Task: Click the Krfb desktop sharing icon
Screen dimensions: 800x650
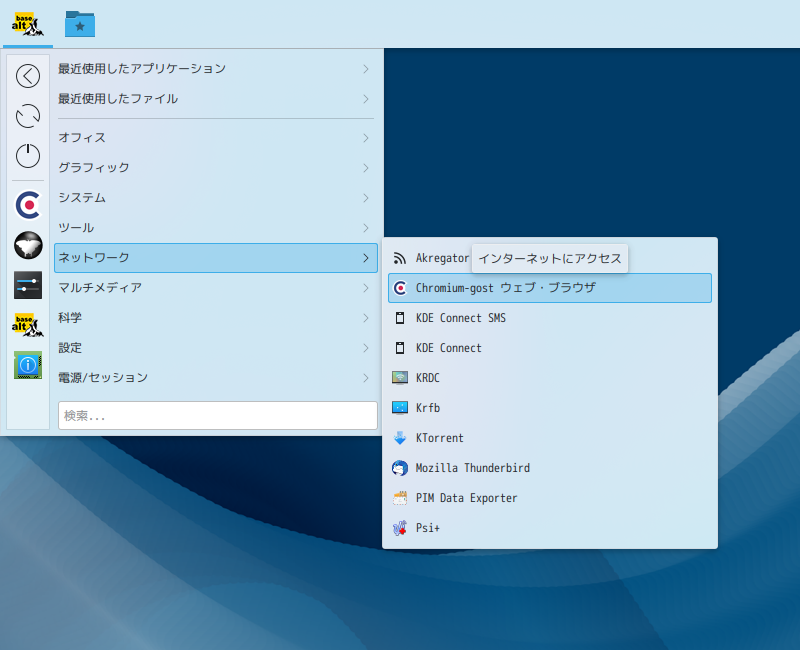Action: click(400, 408)
